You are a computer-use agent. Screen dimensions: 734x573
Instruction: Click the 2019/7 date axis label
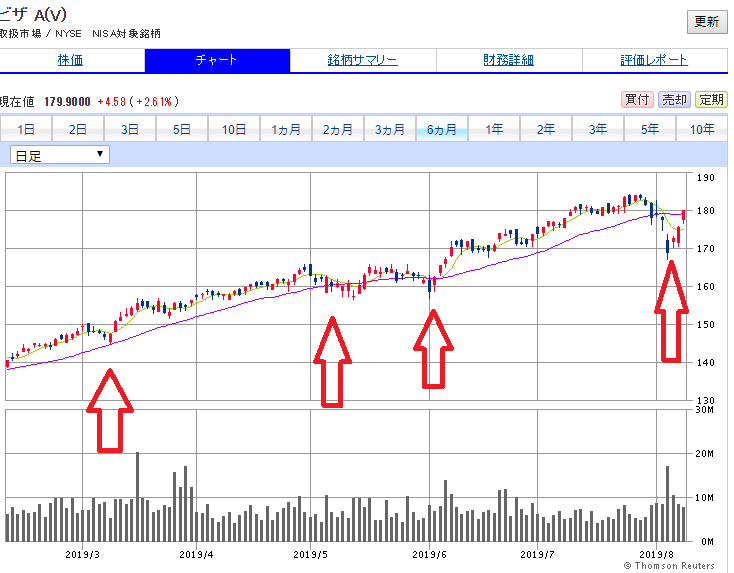pyautogui.click(x=537, y=555)
